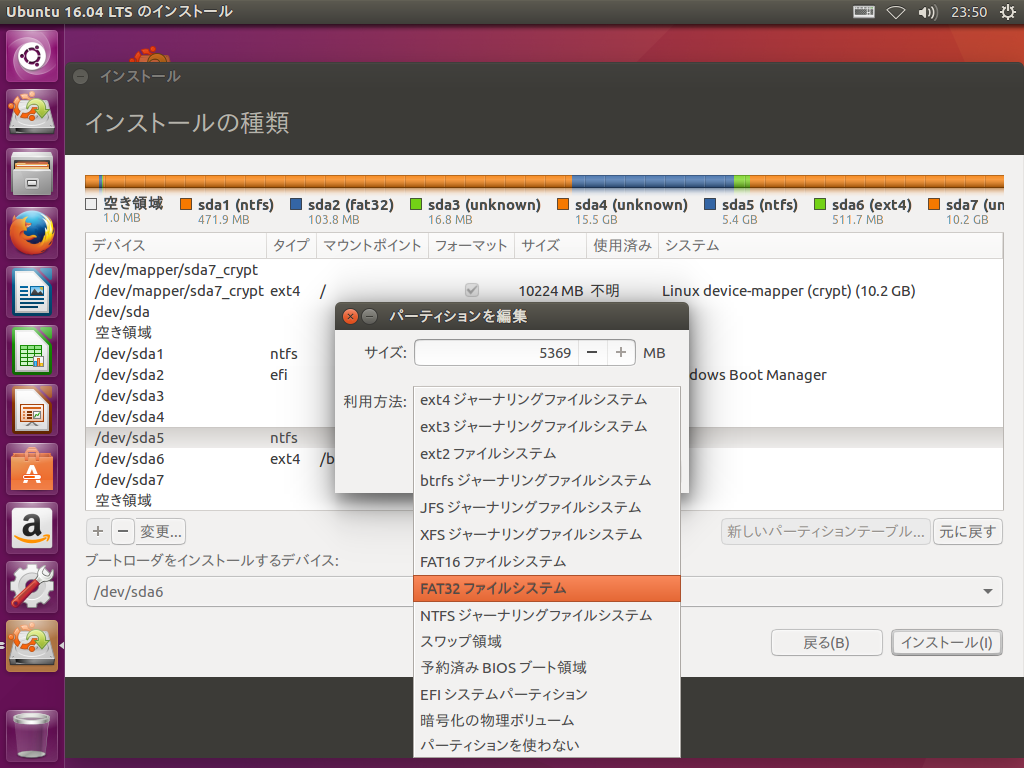1024x768 pixels.
Task: Click the sda5 (ntfs) blue legend swatch
Action: point(710,204)
